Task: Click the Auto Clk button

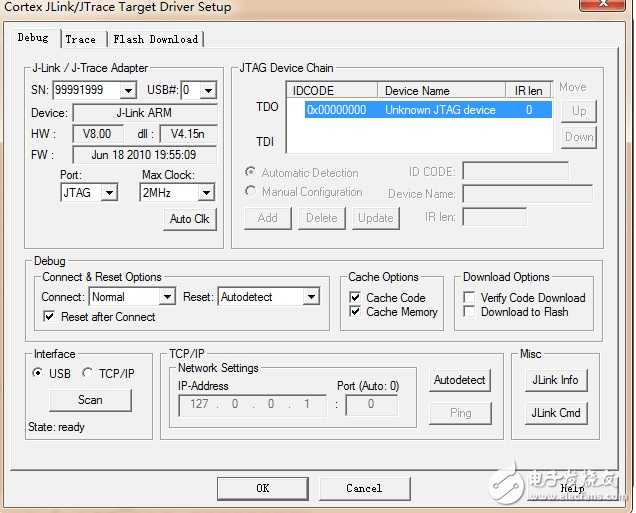Action: tap(189, 219)
